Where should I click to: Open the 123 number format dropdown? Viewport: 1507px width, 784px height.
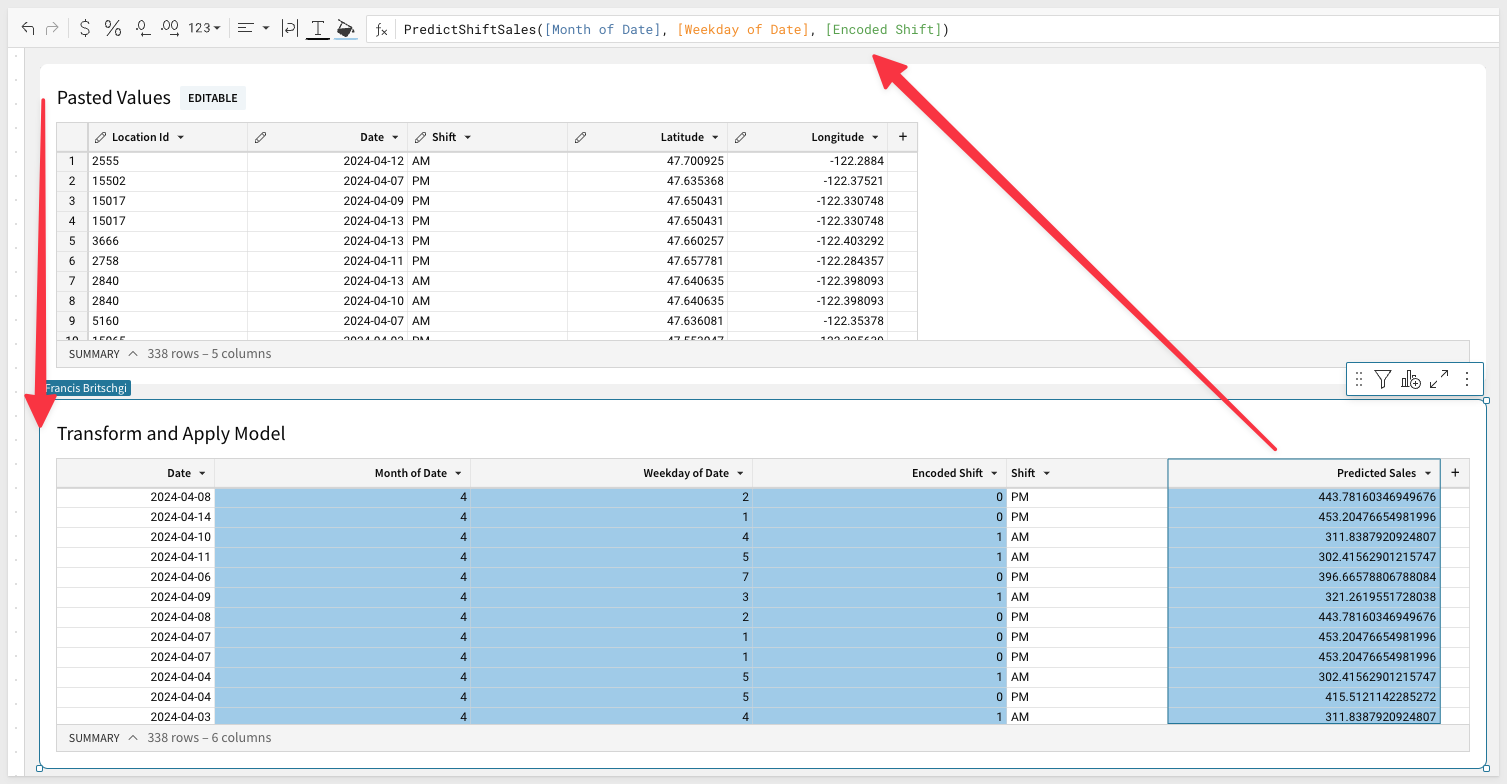click(204, 29)
